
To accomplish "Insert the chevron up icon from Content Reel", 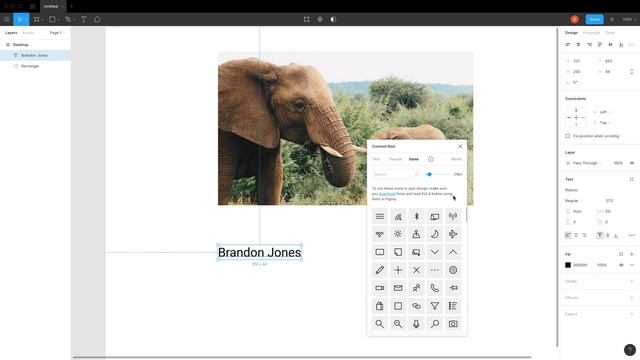I will (453, 252).
